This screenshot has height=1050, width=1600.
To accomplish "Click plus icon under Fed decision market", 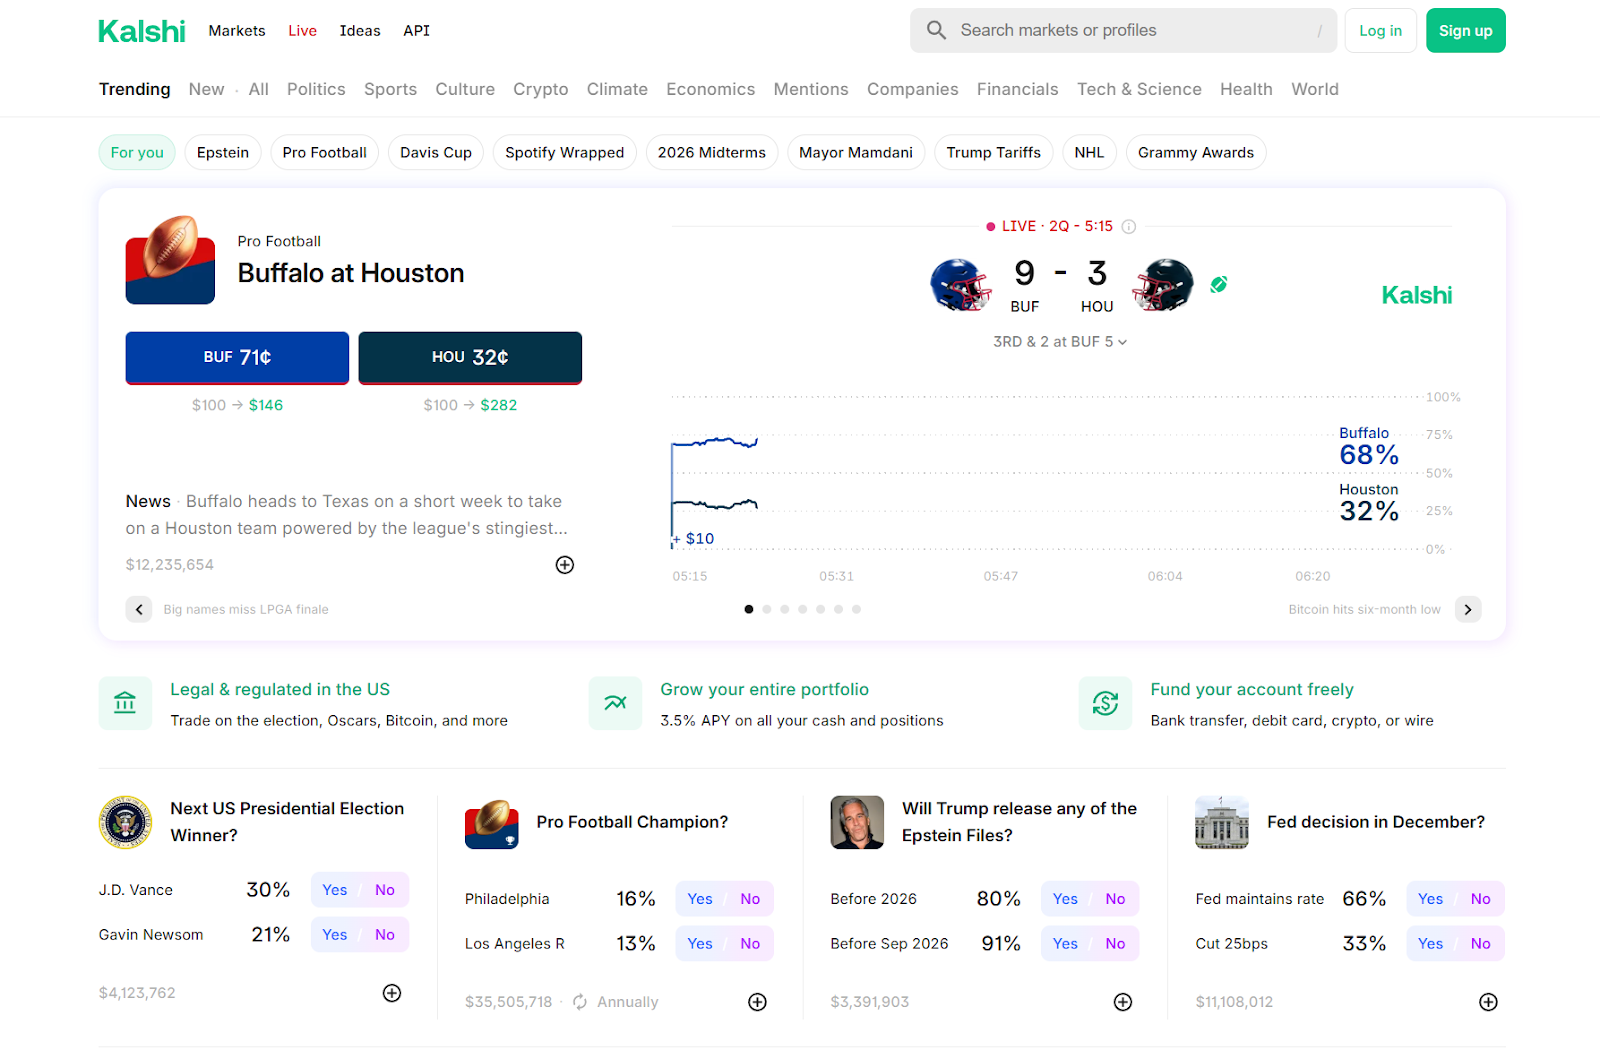I will click(1488, 1002).
